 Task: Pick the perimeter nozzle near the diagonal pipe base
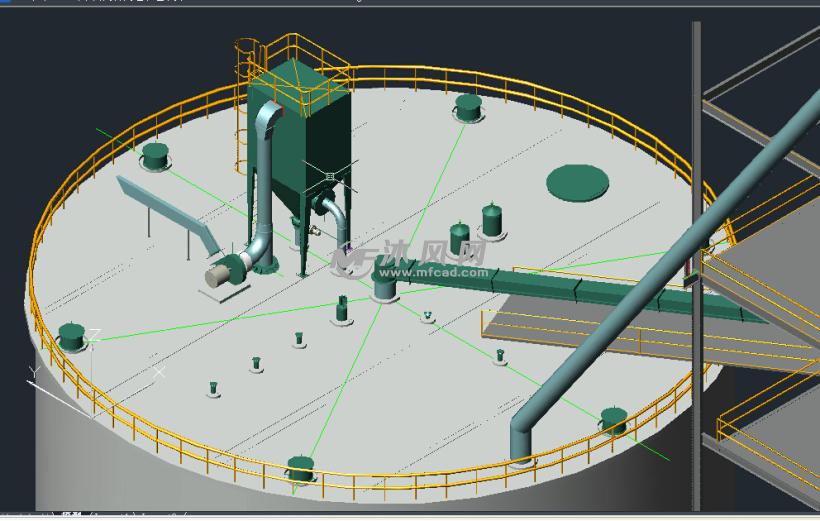click(613, 421)
